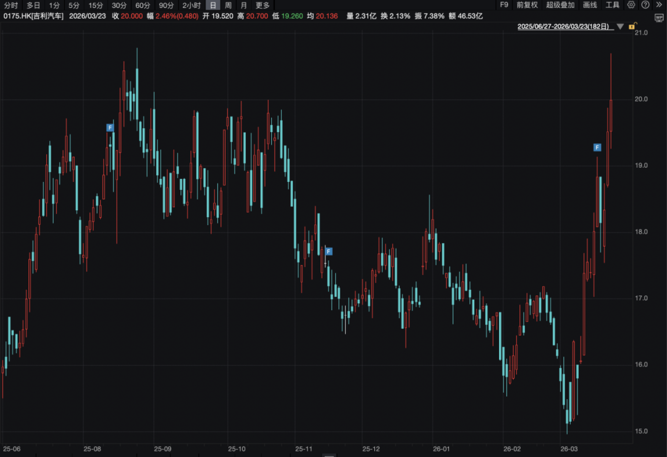
Task: Open the date range dropdown arrow
Action: 620,27
